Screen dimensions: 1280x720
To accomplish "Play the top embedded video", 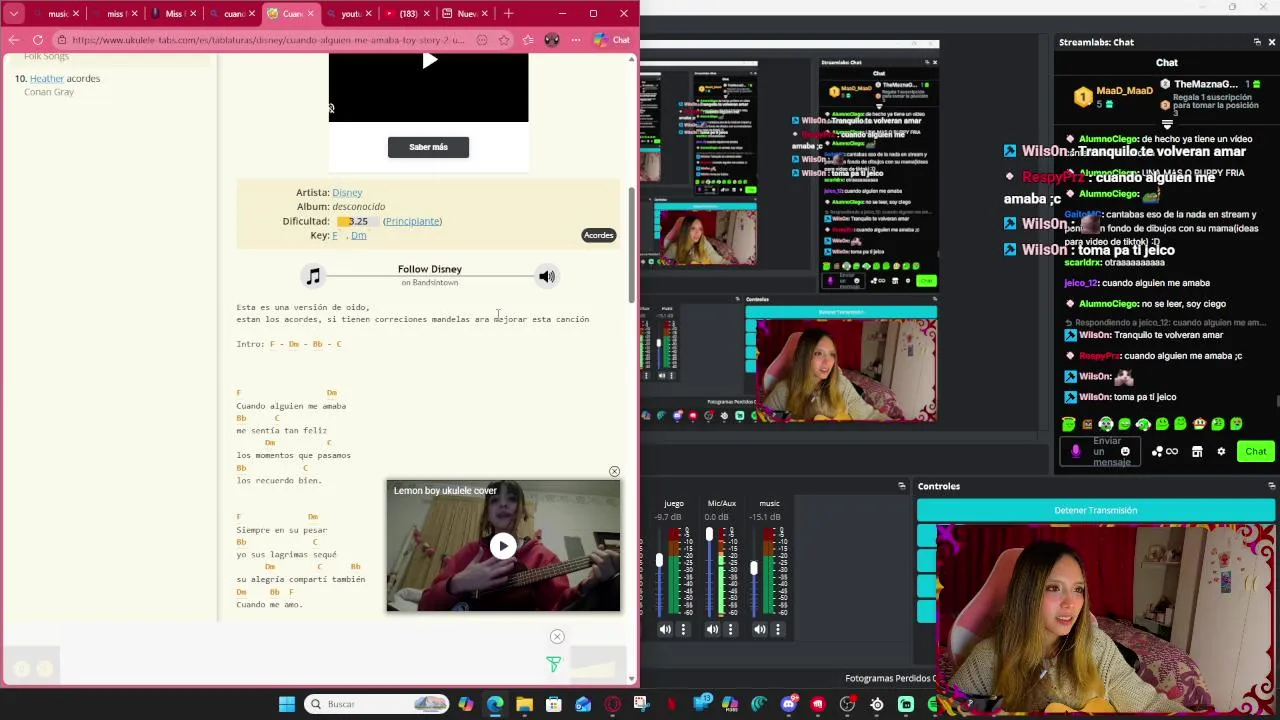I will coord(429,60).
